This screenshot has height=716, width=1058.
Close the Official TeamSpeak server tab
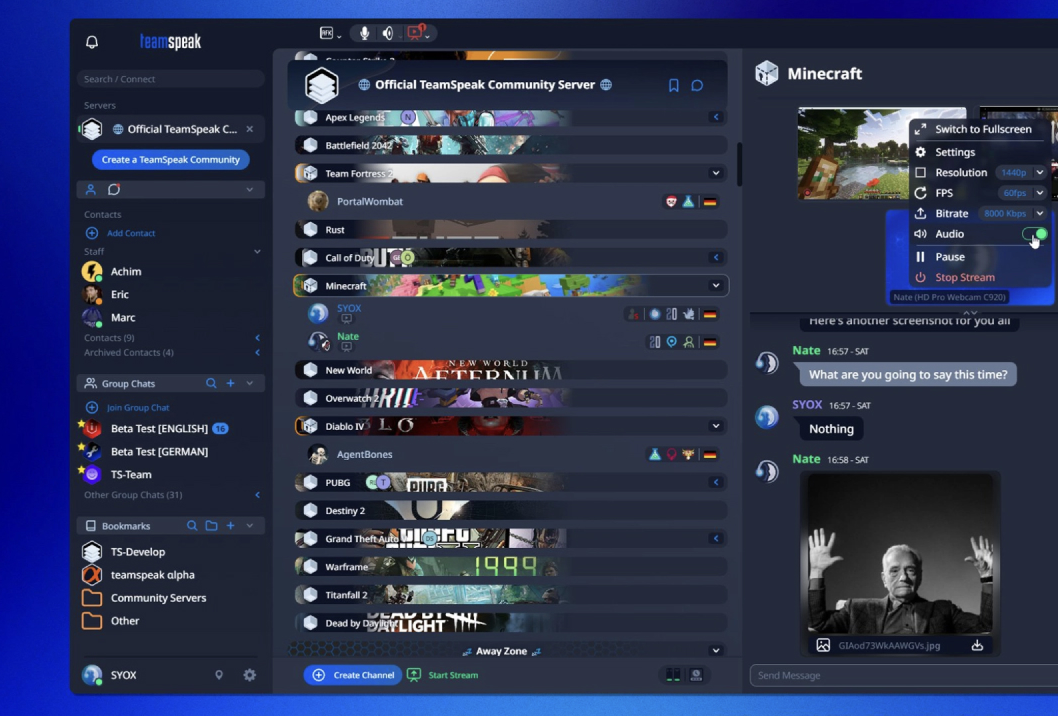[x=250, y=129]
